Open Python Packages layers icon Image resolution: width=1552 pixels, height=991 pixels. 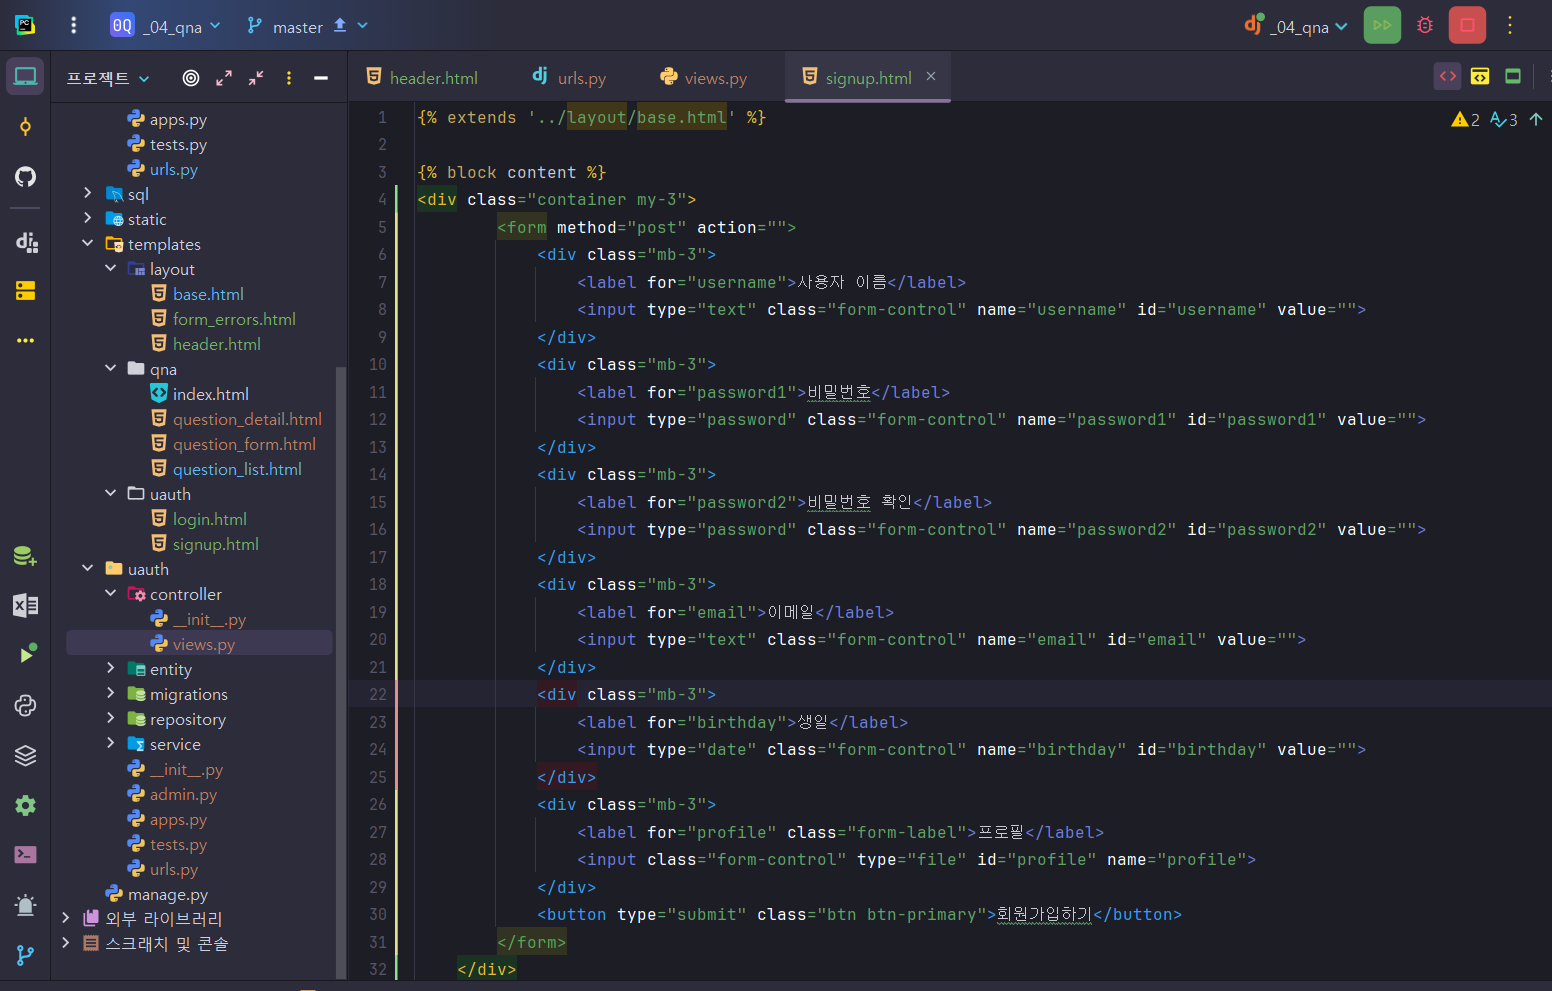[25, 755]
